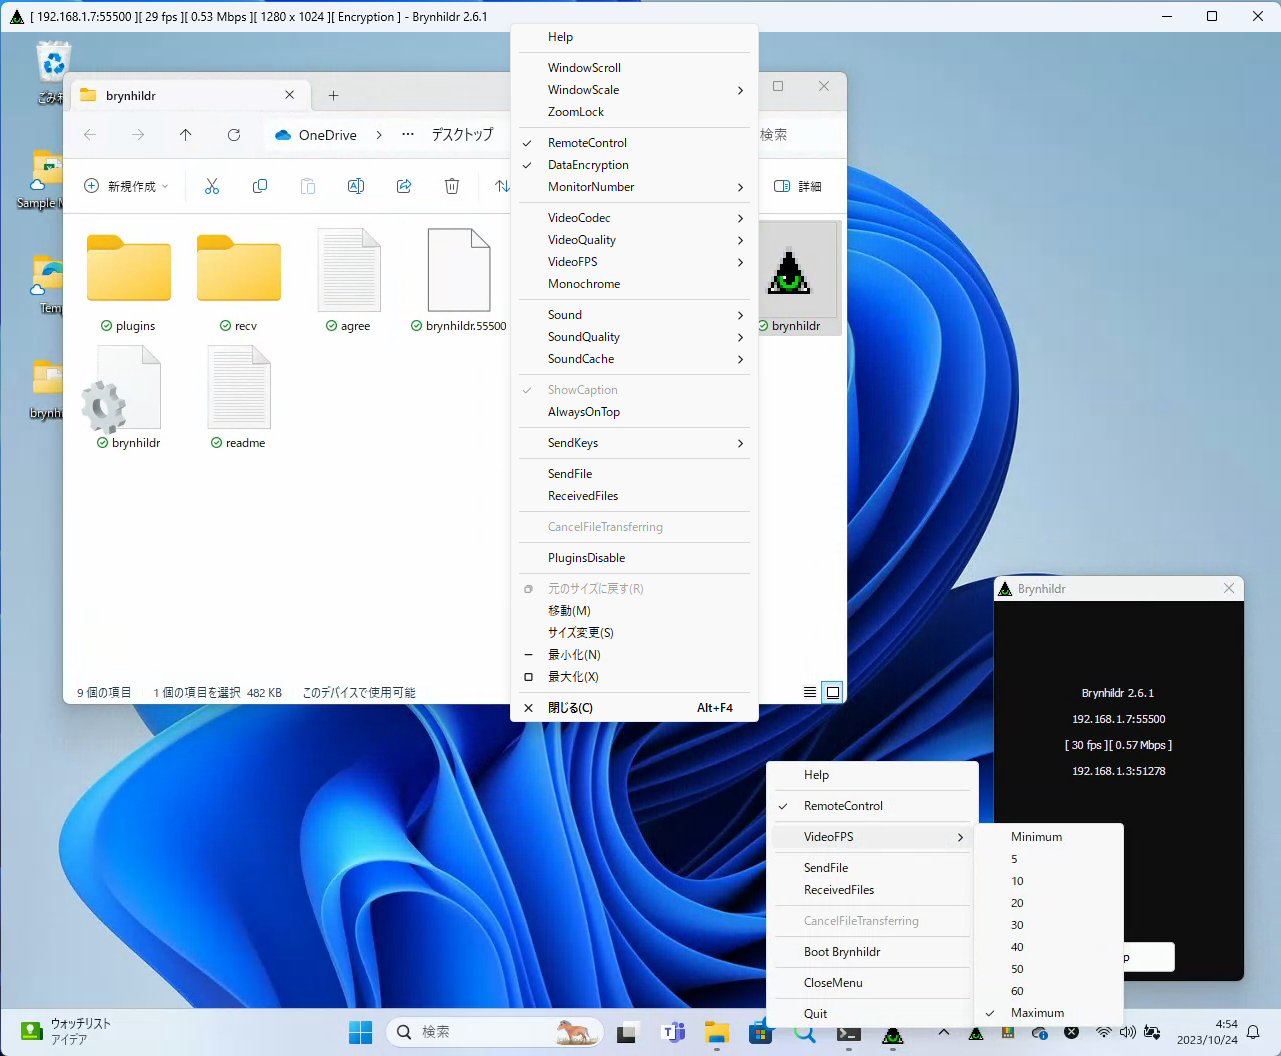
Task: Add a new Explorer tab with plus icon
Action: point(334,96)
